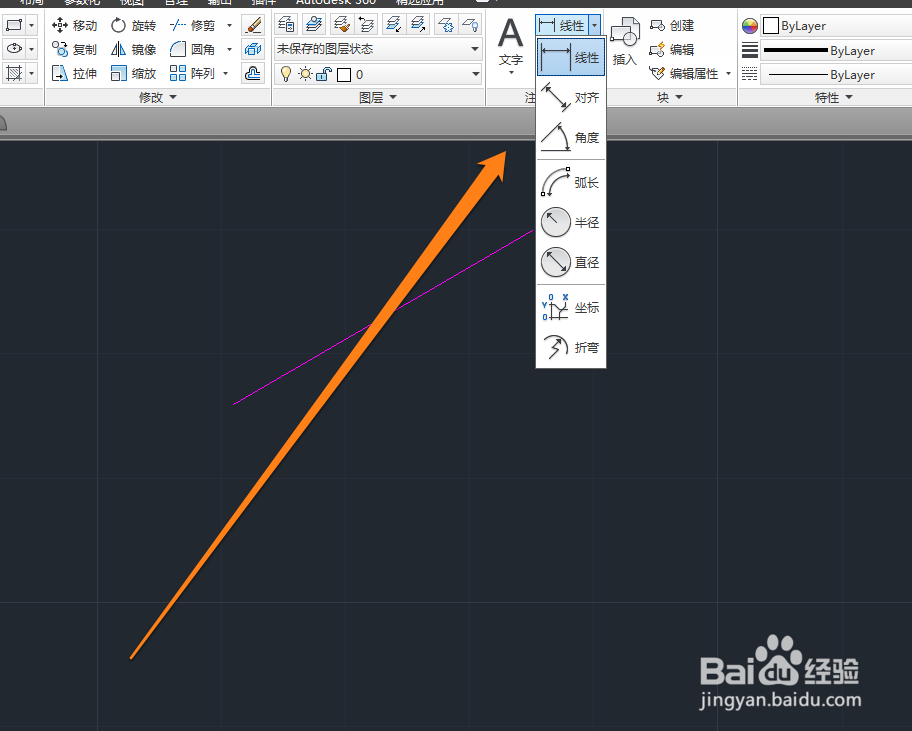Image resolution: width=912 pixels, height=731 pixels.
Task: Choose 坐标 ordinate dimension
Action: tap(571, 307)
